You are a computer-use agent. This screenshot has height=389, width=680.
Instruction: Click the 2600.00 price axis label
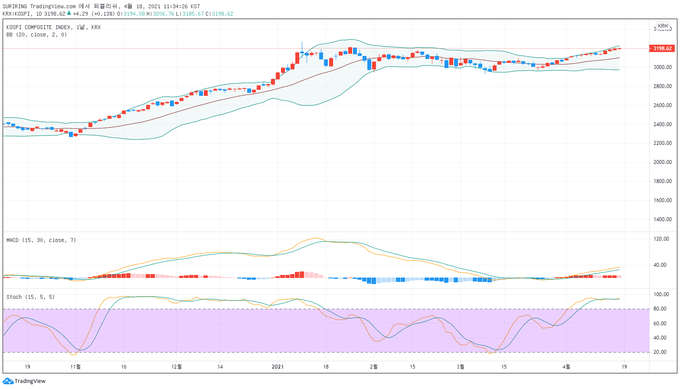pos(663,105)
